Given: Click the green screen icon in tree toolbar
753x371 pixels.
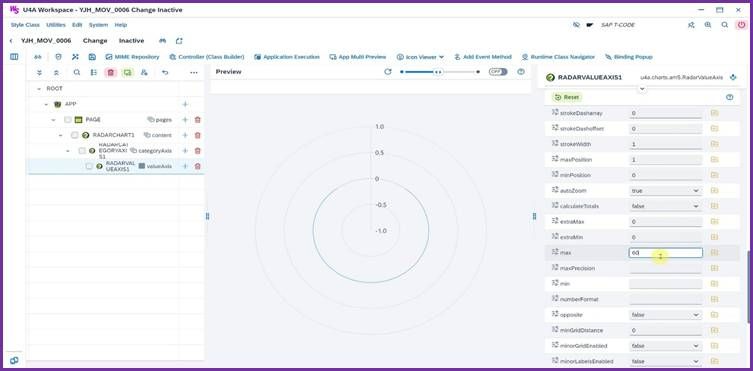Looking at the screenshot, I should [127, 72].
